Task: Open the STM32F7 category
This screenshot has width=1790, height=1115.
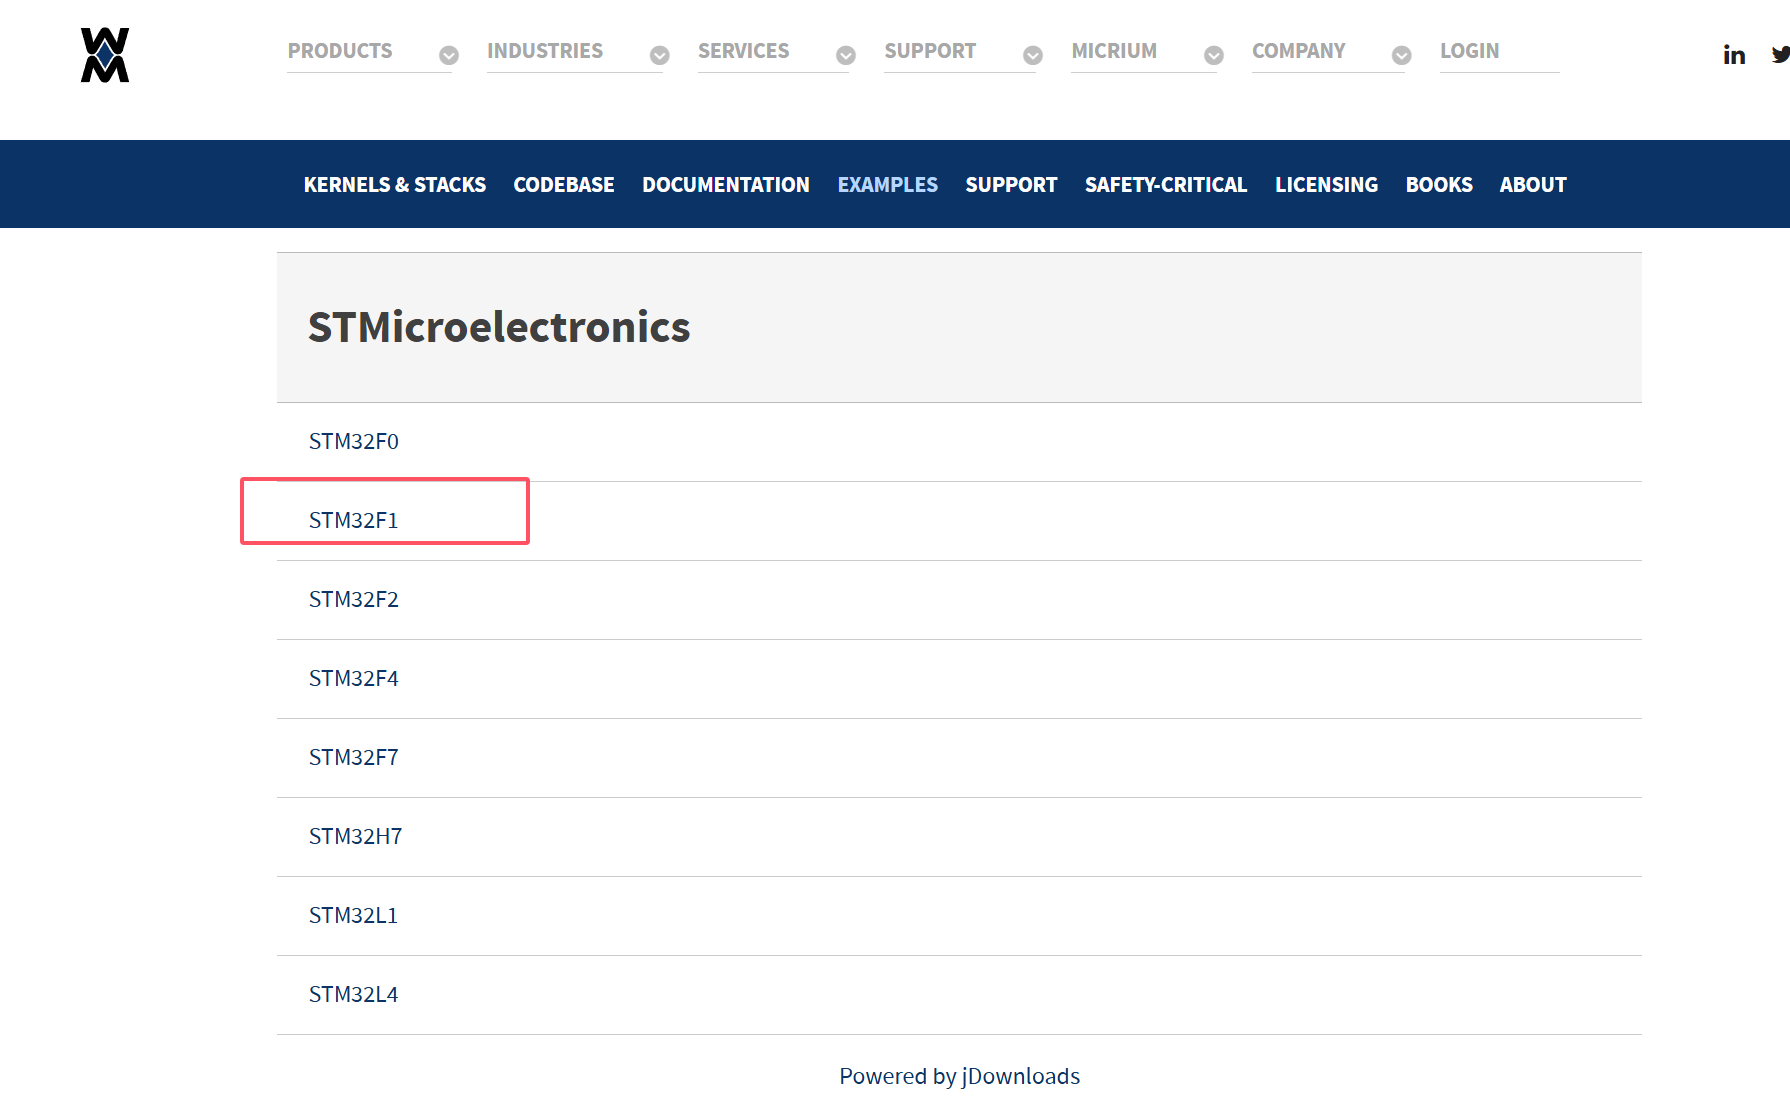Action: tap(354, 757)
